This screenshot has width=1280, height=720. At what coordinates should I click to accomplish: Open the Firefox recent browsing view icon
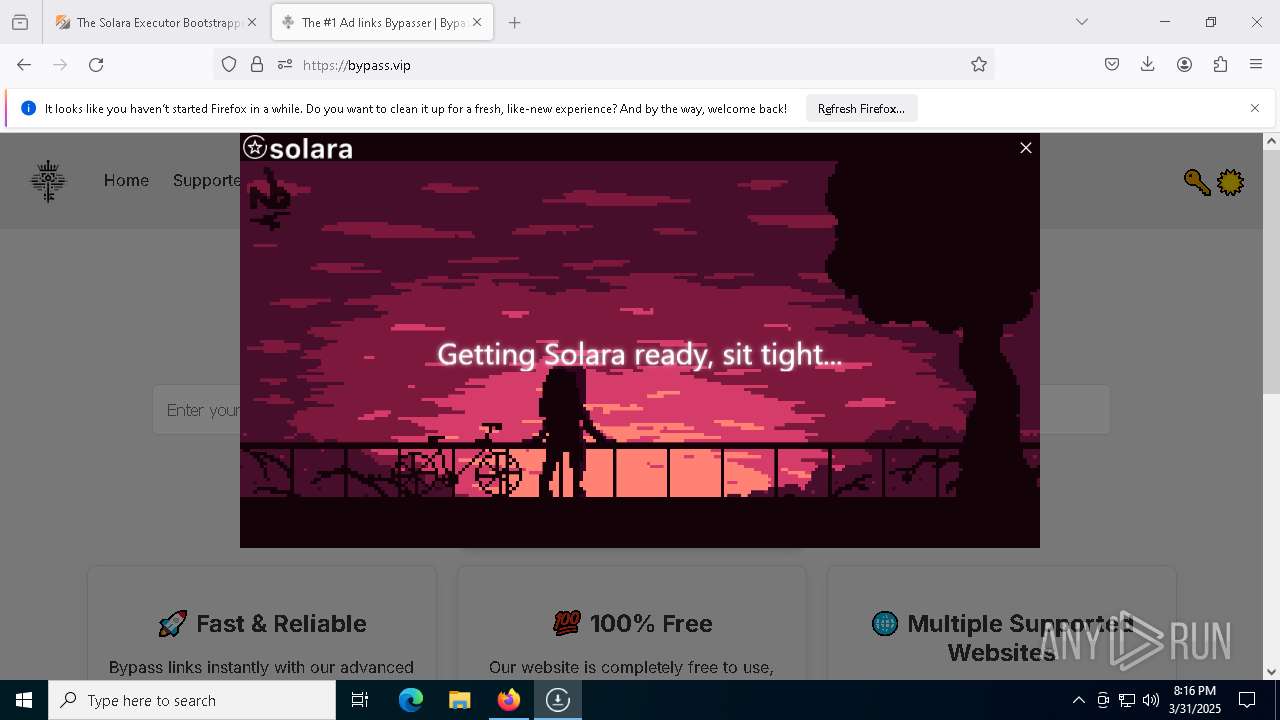point(20,22)
